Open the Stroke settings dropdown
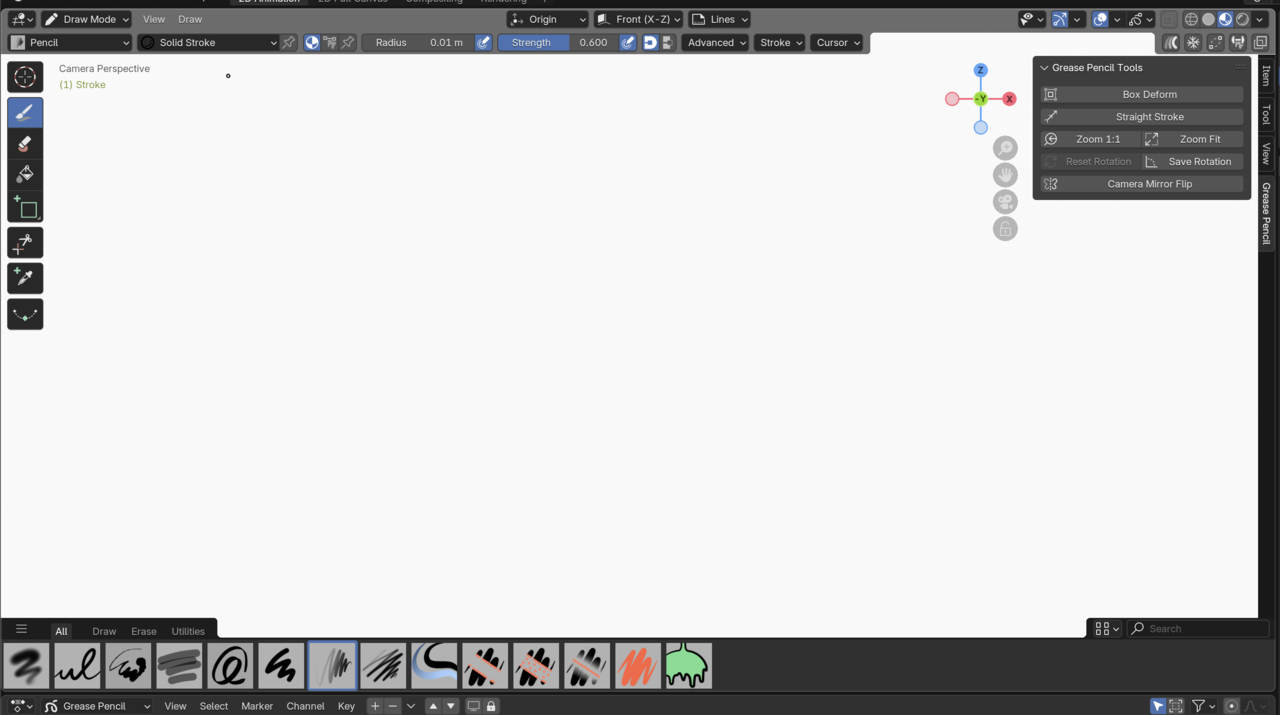The image size is (1280, 715). tap(780, 43)
